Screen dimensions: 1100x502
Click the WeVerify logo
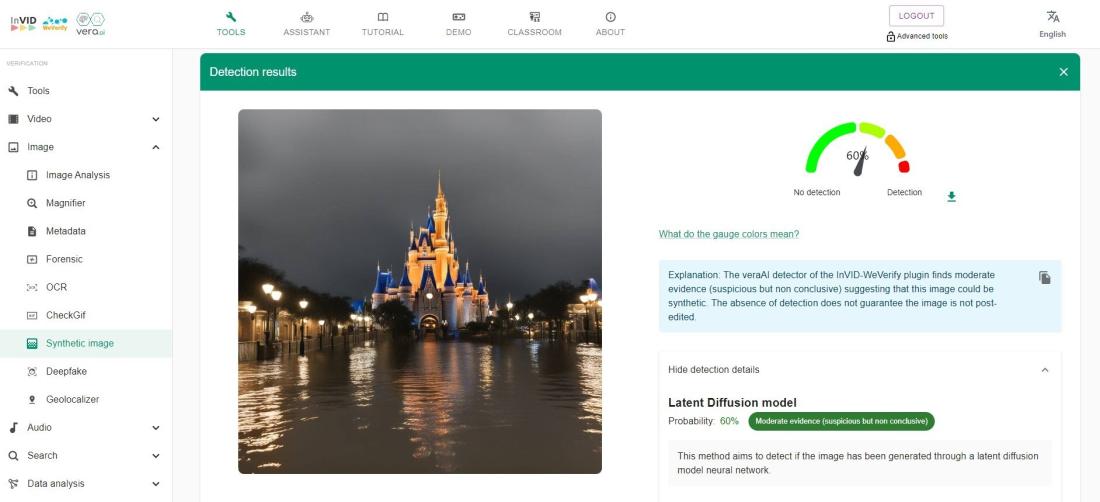(x=55, y=24)
